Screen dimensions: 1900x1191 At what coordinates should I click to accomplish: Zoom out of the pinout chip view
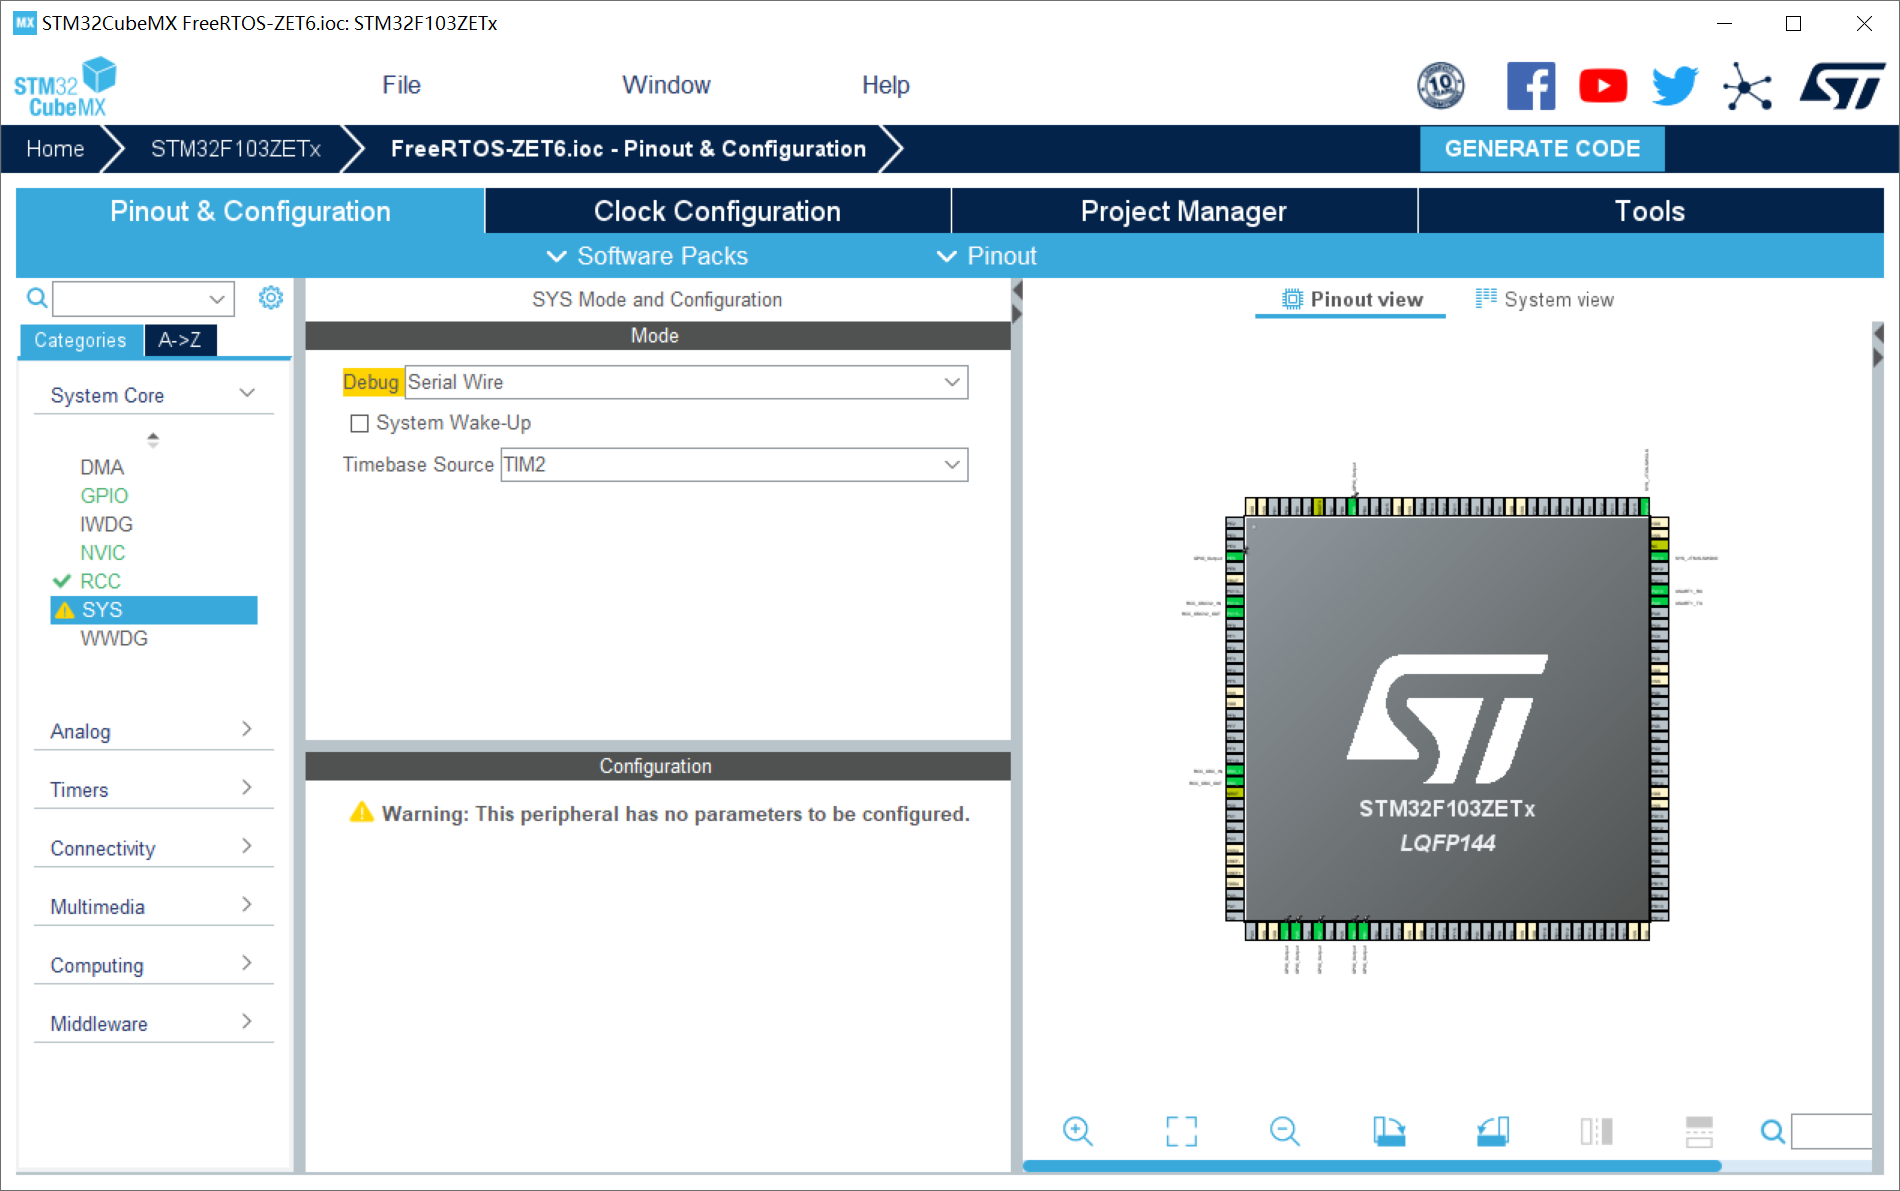(1284, 1131)
